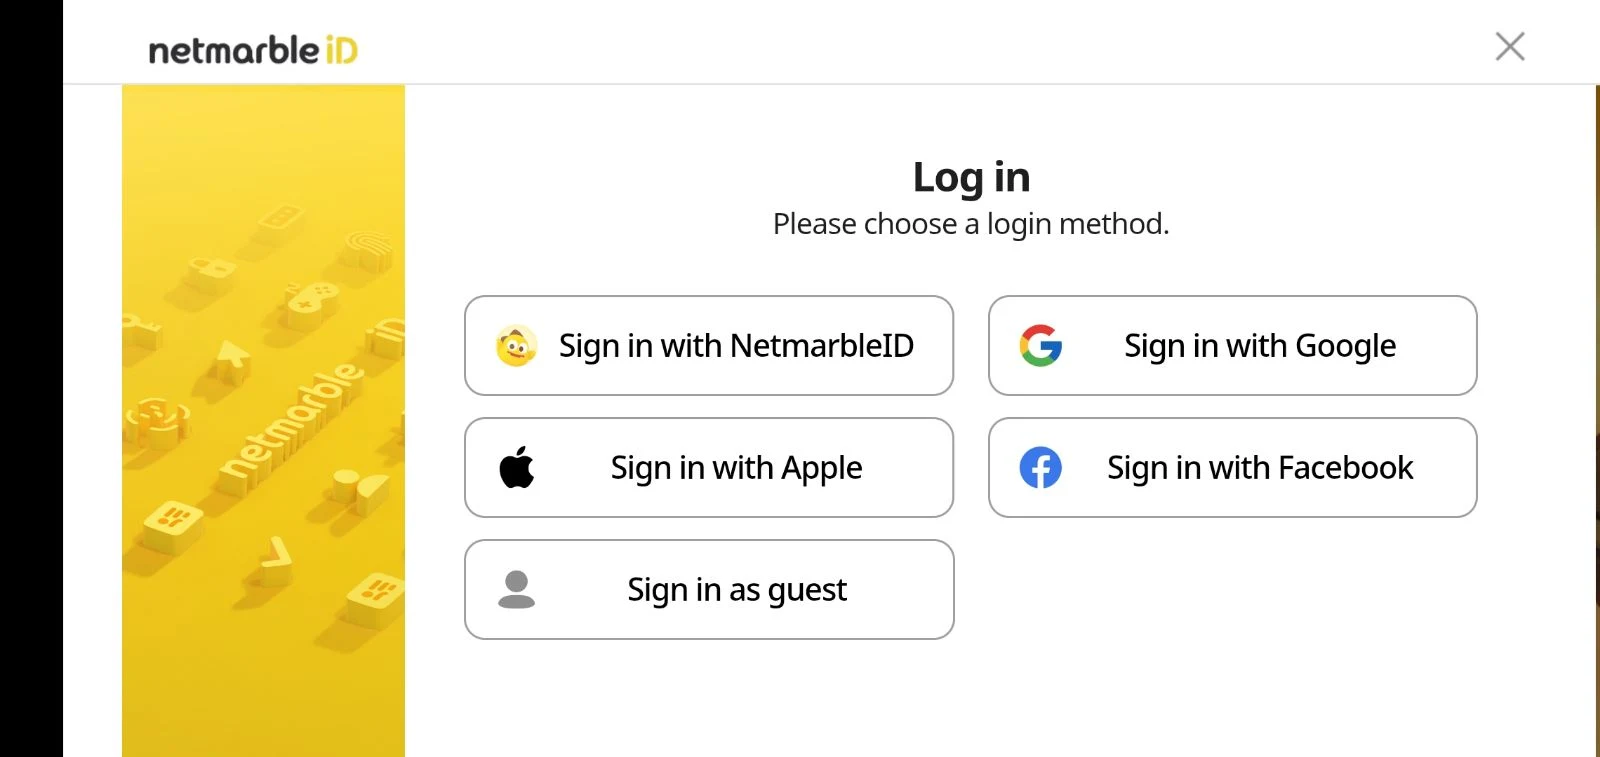Image resolution: width=1600 pixels, height=757 pixels.
Task: Click the 3D netmarble text on banner
Action: [x=290, y=425]
